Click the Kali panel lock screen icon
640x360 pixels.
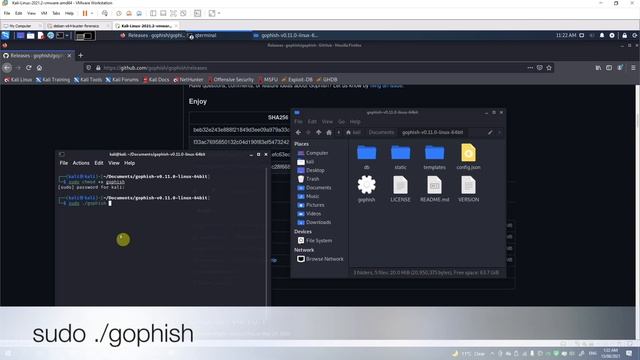pos(624,36)
